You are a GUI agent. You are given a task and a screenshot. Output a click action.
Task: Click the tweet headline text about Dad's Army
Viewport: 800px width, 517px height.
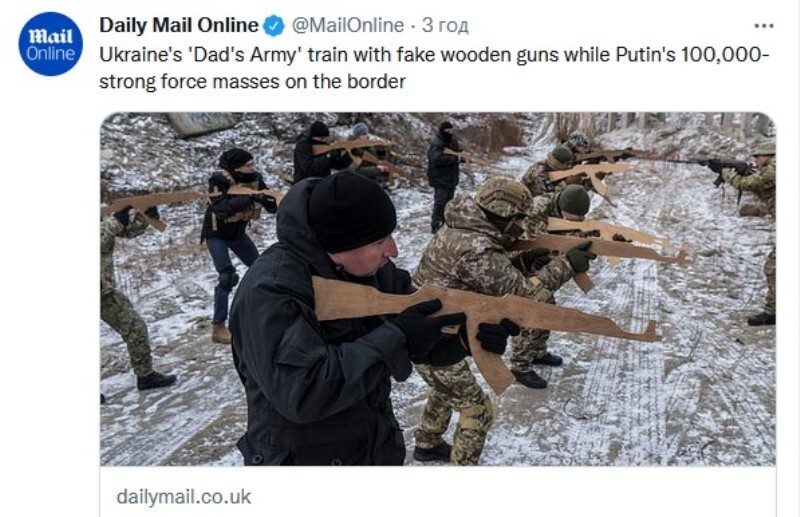(x=434, y=68)
